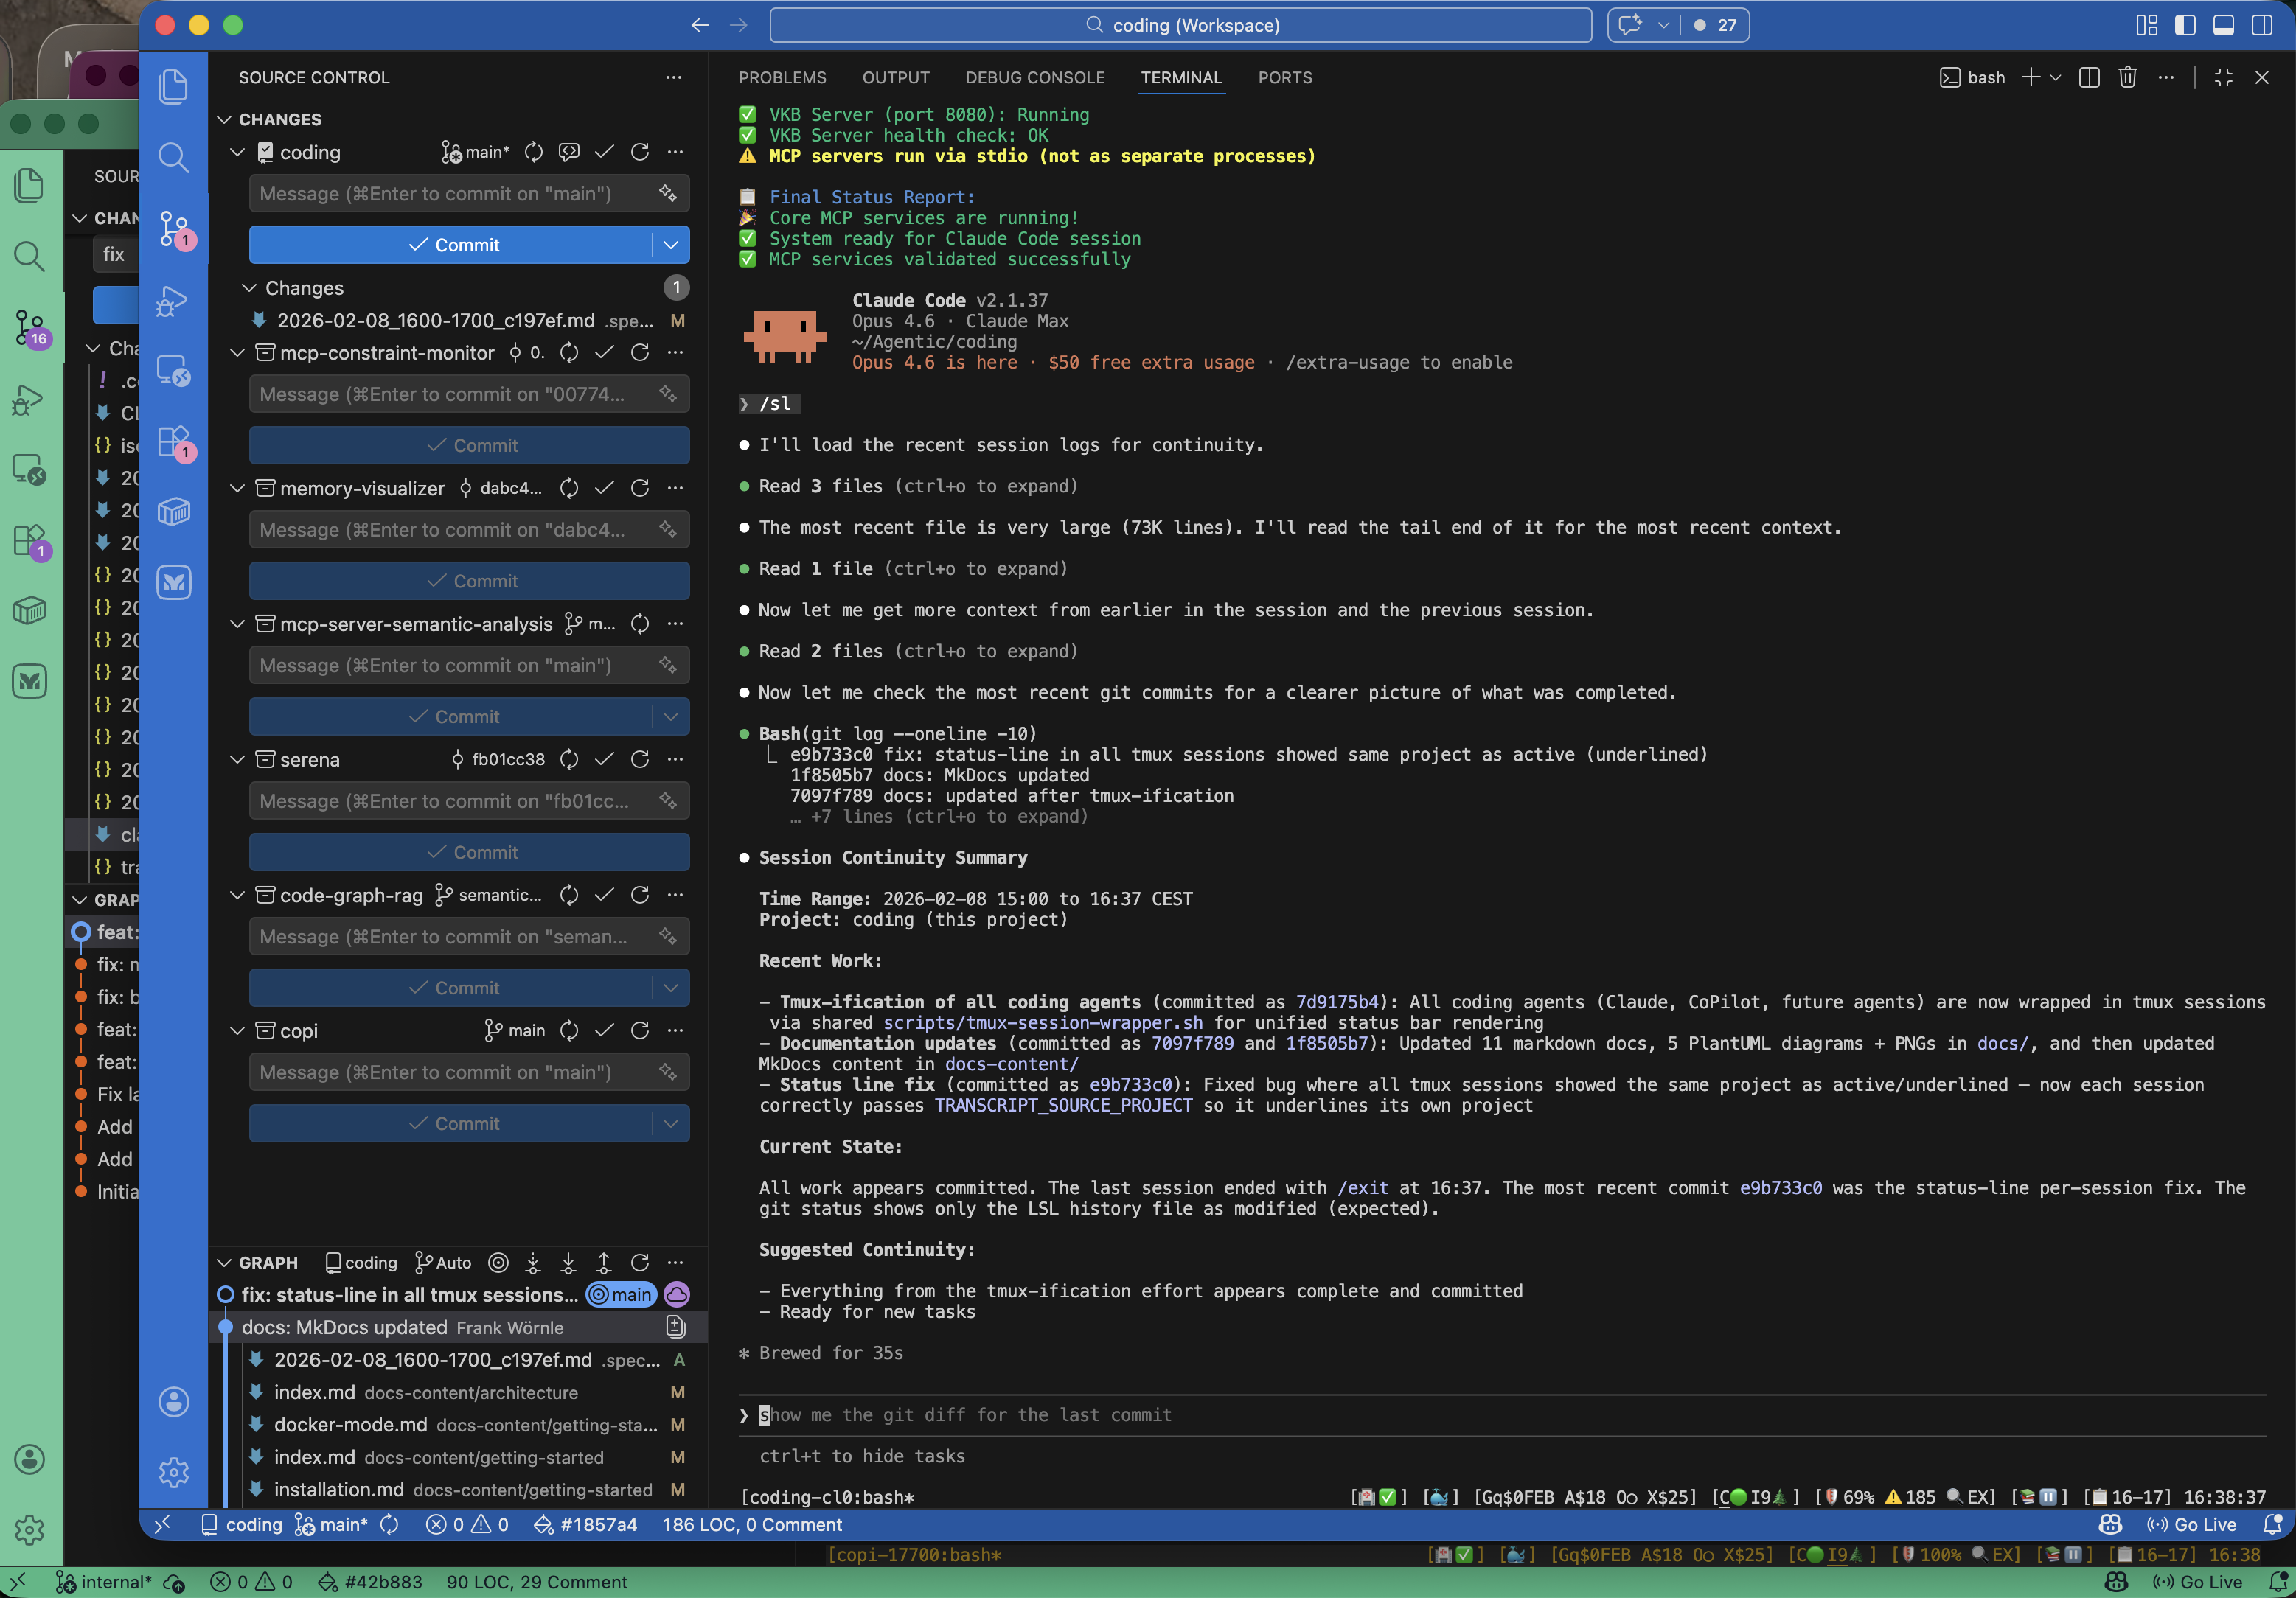This screenshot has height=1598, width=2296.
Task: Open Extensions view in front window
Action: [x=173, y=442]
